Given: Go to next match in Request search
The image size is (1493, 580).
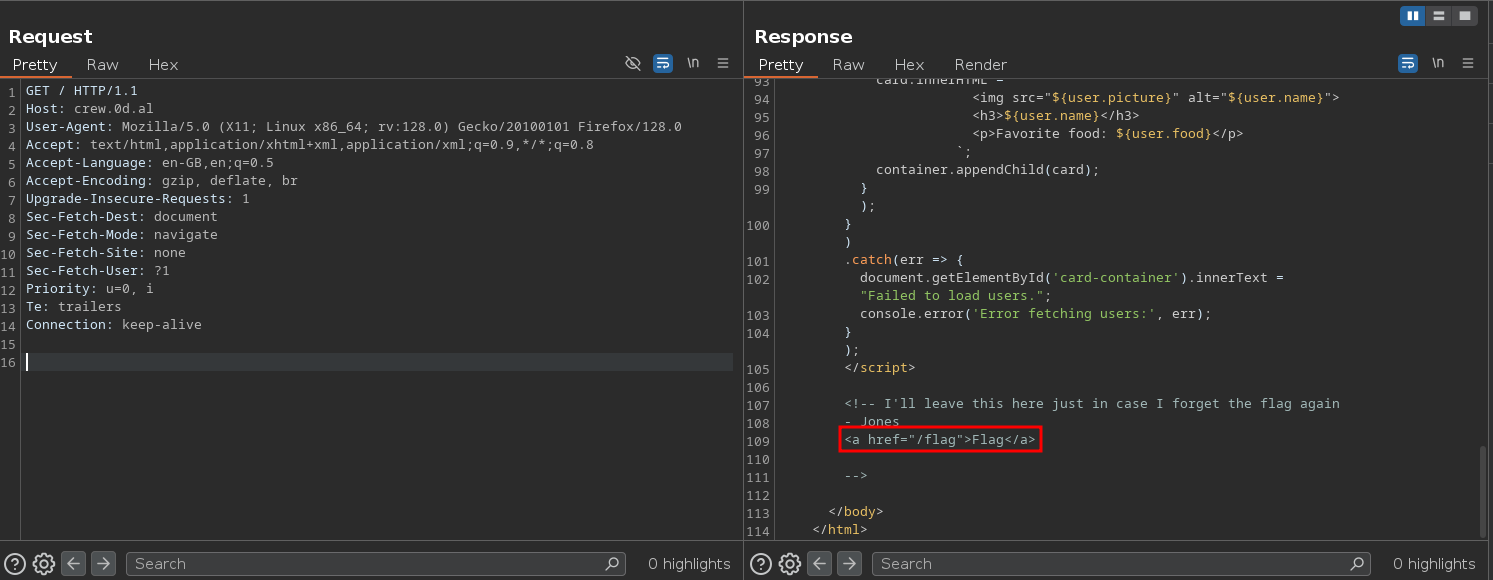Looking at the screenshot, I should (103, 563).
